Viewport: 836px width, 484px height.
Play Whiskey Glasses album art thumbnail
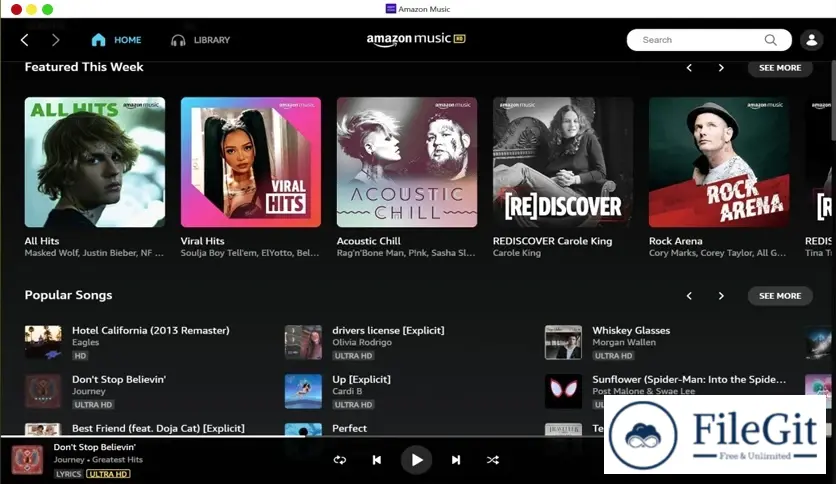(564, 342)
